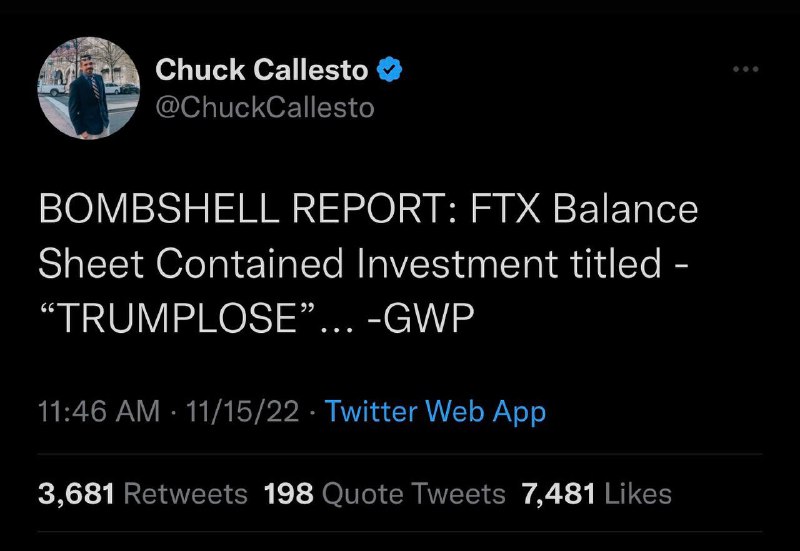Click the display name Chuck Callesto
The width and height of the screenshot is (800, 551).
point(262,69)
